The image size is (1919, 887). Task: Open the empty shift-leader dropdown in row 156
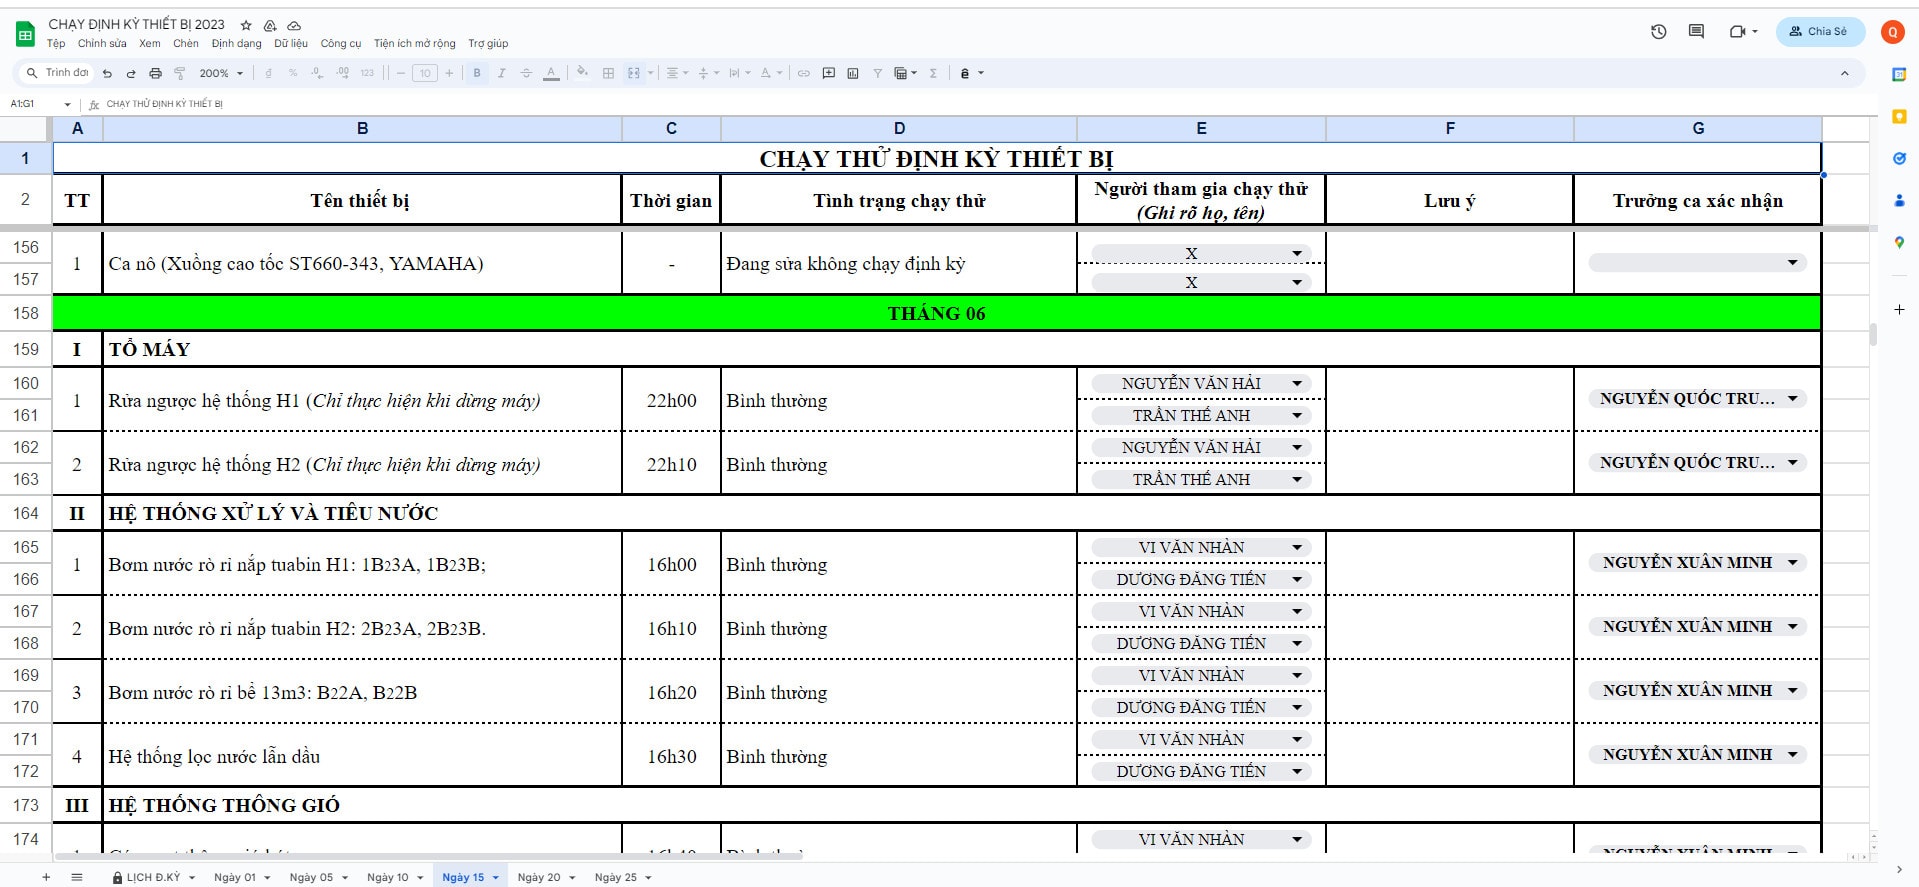[1792, 263]
